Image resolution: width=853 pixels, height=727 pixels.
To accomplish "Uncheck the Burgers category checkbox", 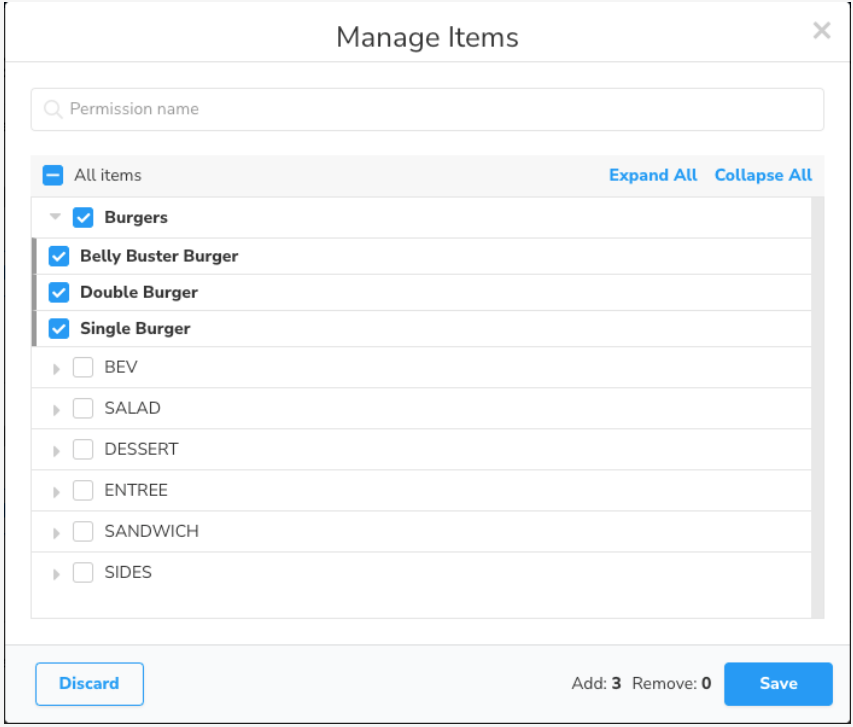I will pos(83,217).
